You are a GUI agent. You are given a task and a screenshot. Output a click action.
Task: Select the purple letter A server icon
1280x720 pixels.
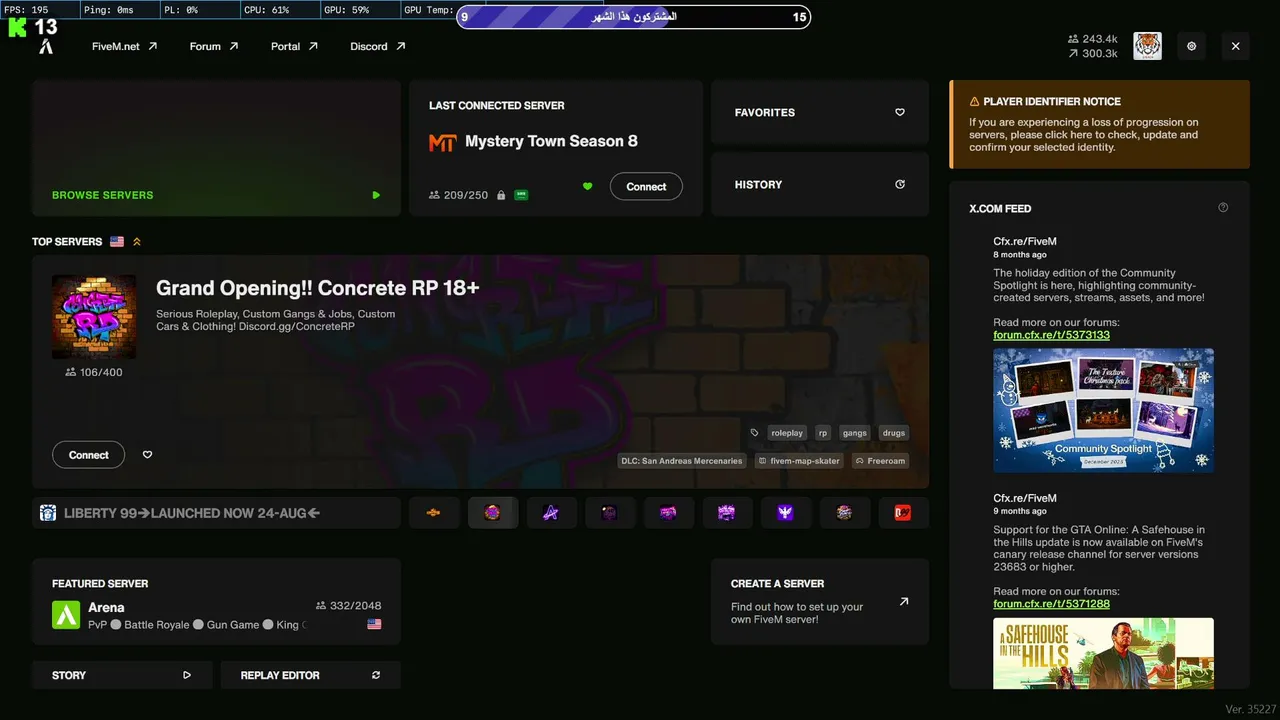coord(551,513)
